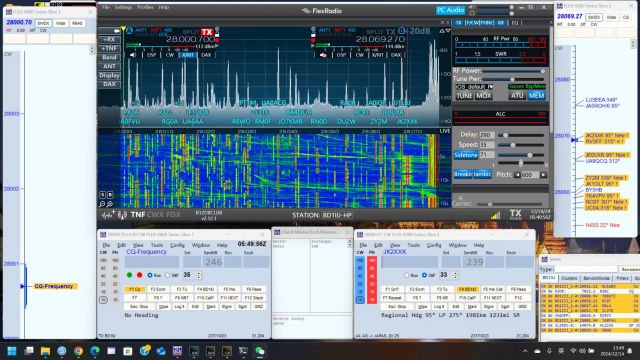Image resolution: width=640 pixels, height=360 pixels.
Task: Toggle XRIT button on slice A
Action: click(187, 55)
